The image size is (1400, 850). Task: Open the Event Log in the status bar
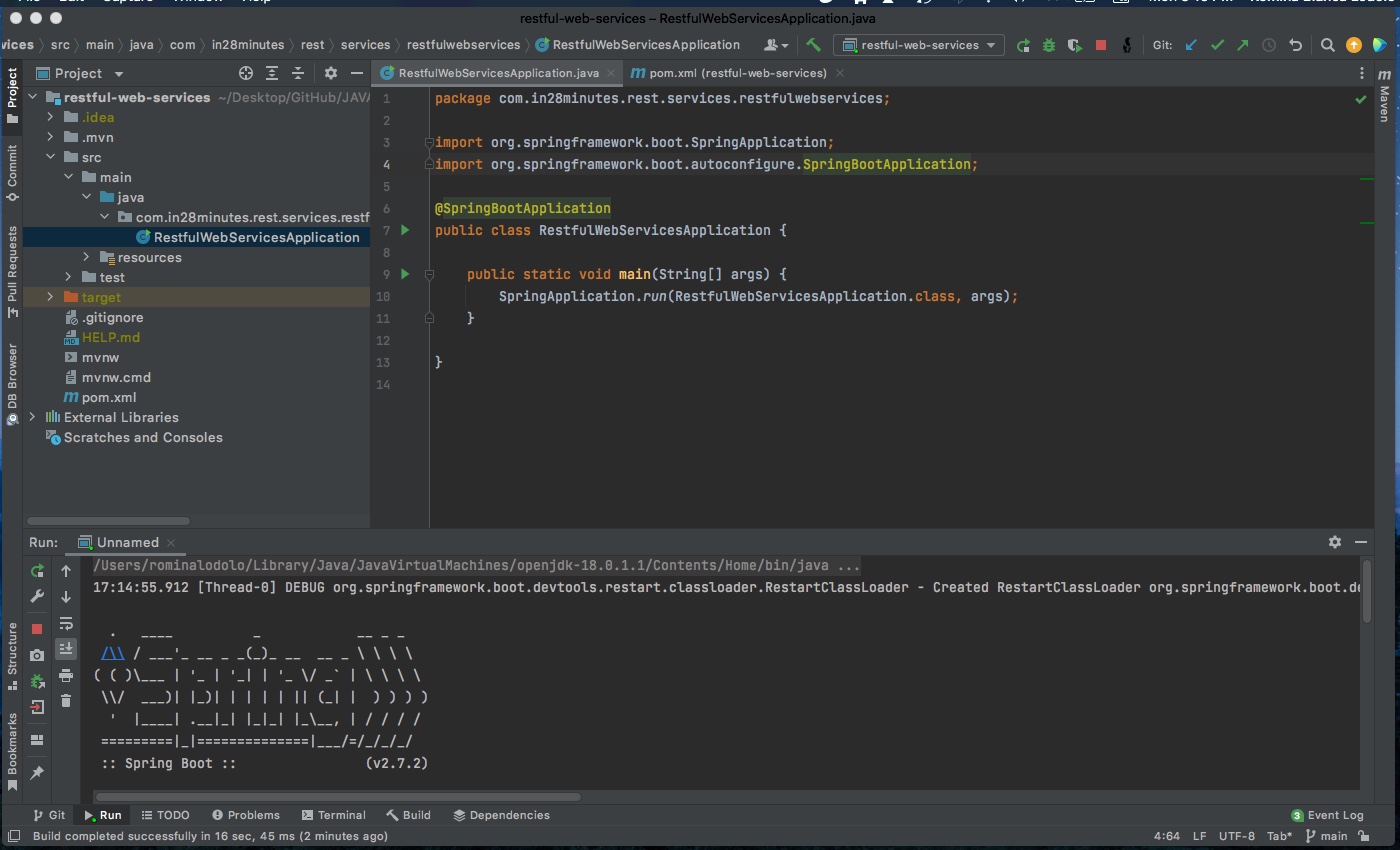click(1326, 815)
